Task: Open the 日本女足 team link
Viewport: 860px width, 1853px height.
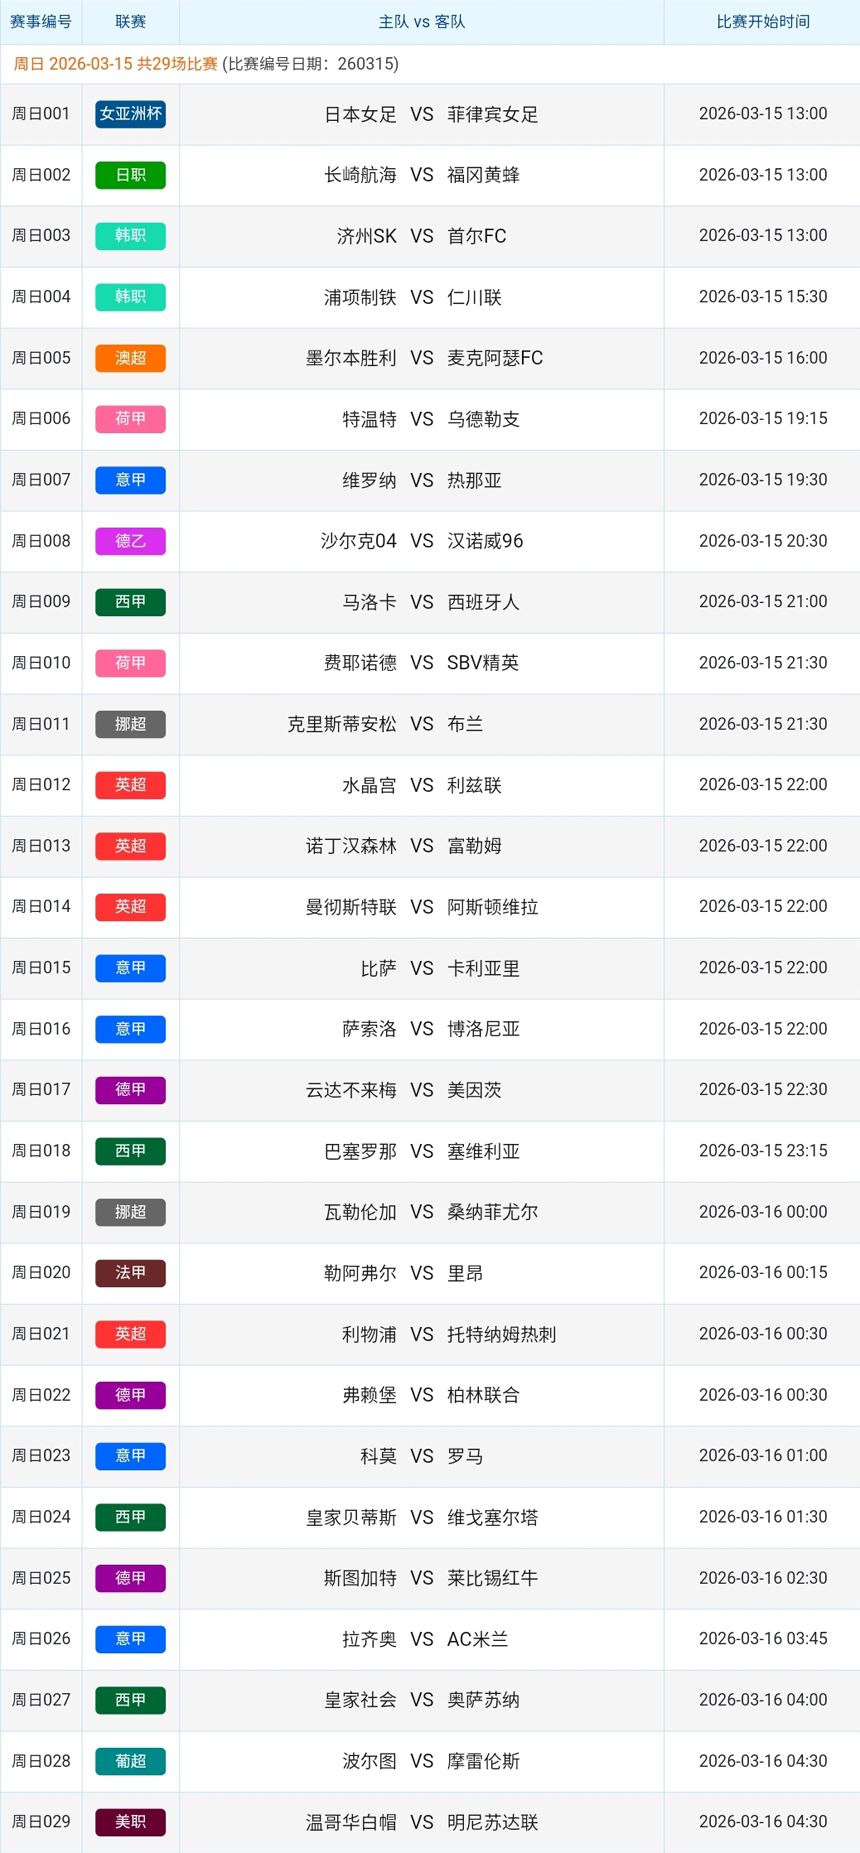Action: (x=360, y=115)
